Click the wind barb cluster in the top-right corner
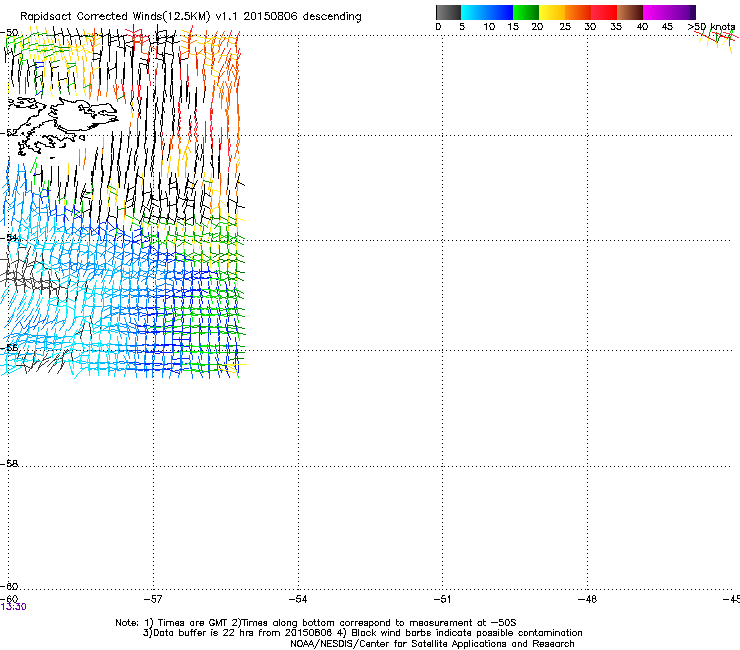740x650 pixels. 717,40
